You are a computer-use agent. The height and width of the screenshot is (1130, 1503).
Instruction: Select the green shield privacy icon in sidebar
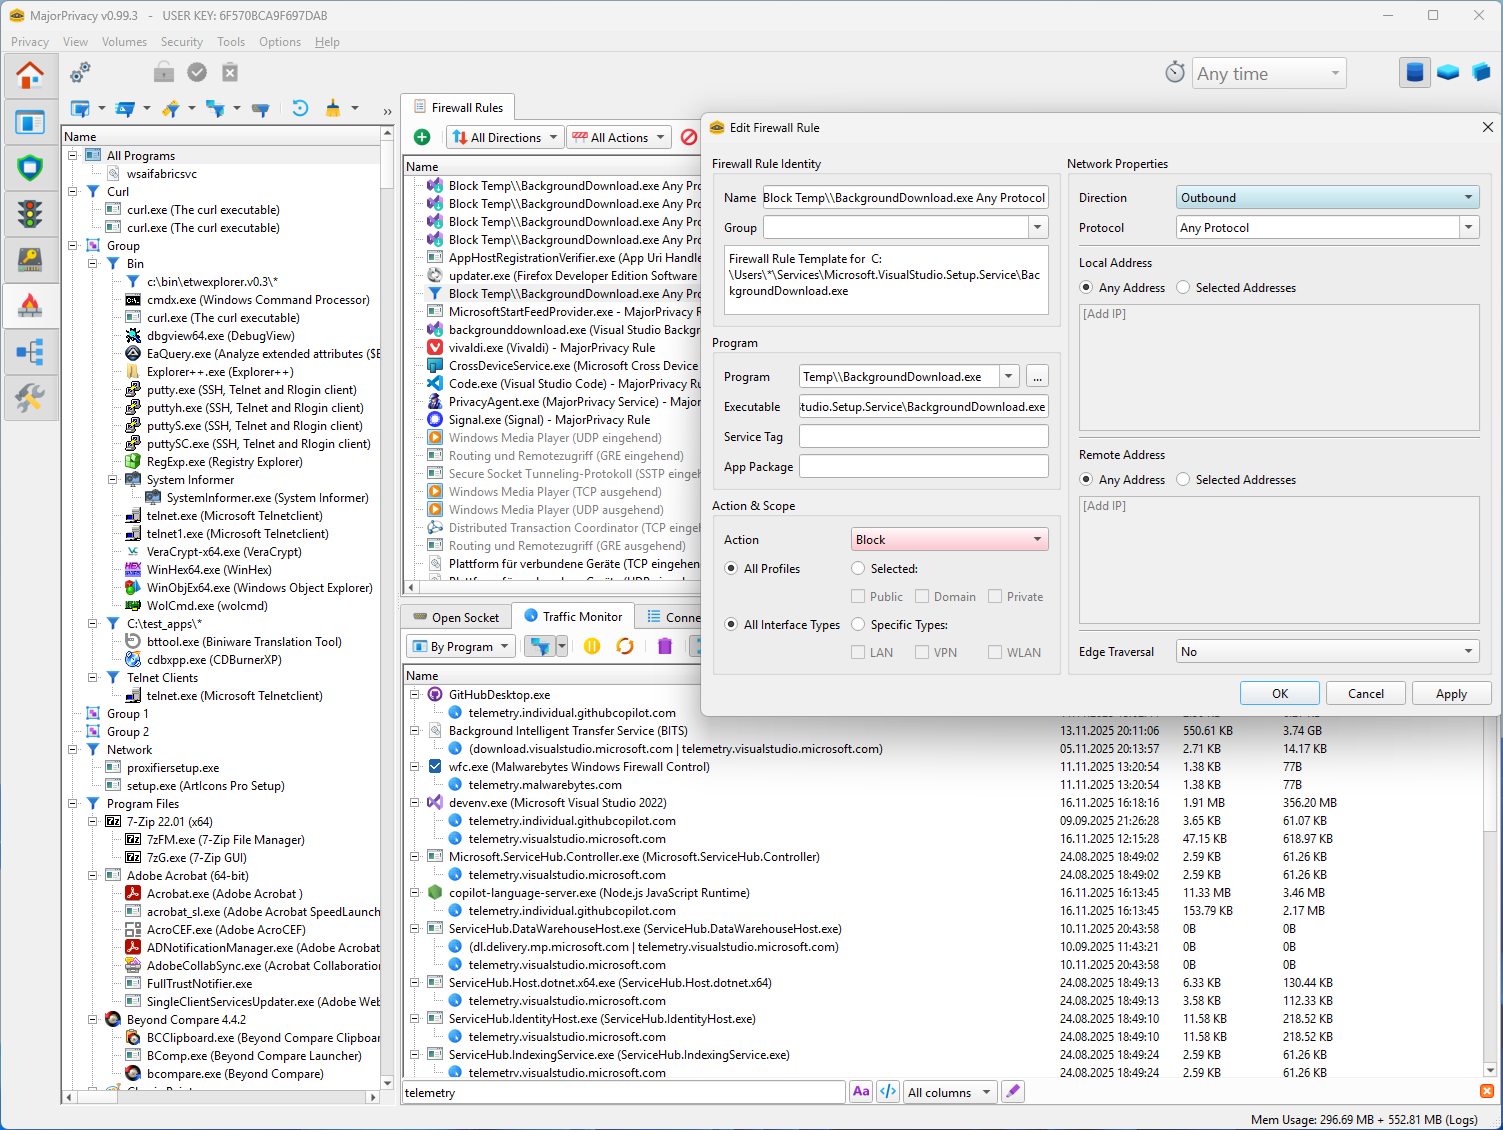coord(31,168)
